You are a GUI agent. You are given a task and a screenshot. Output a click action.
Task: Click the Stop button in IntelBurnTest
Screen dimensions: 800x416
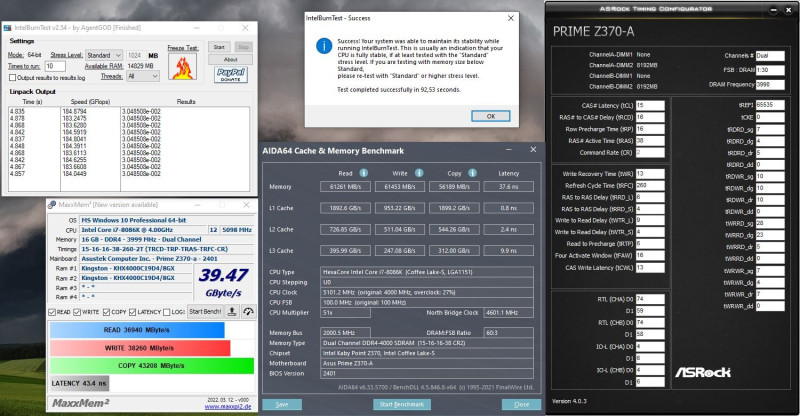click(x=243, y=47)
